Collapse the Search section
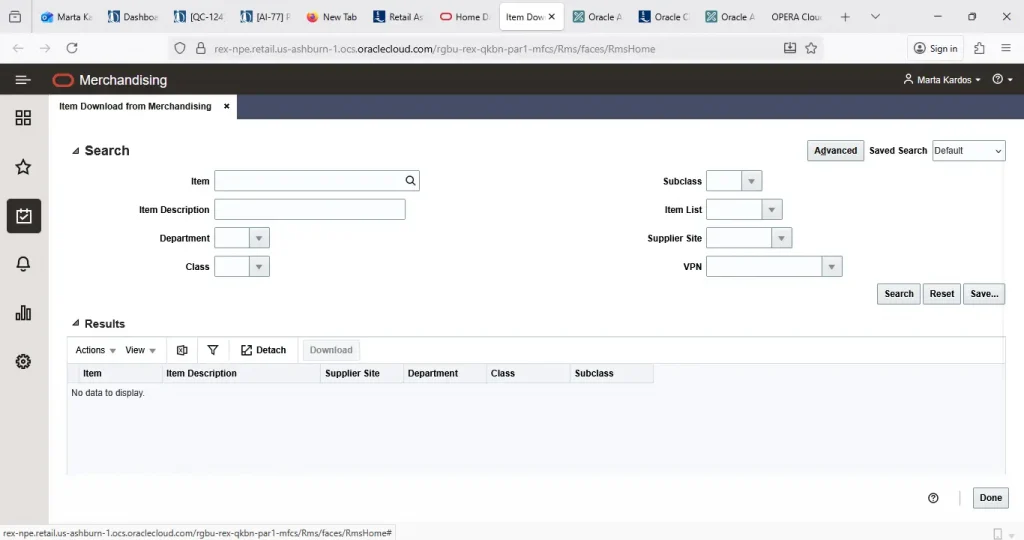Image resolution: width=1024 pixels, height=540 pixels. tap(76, 151)
